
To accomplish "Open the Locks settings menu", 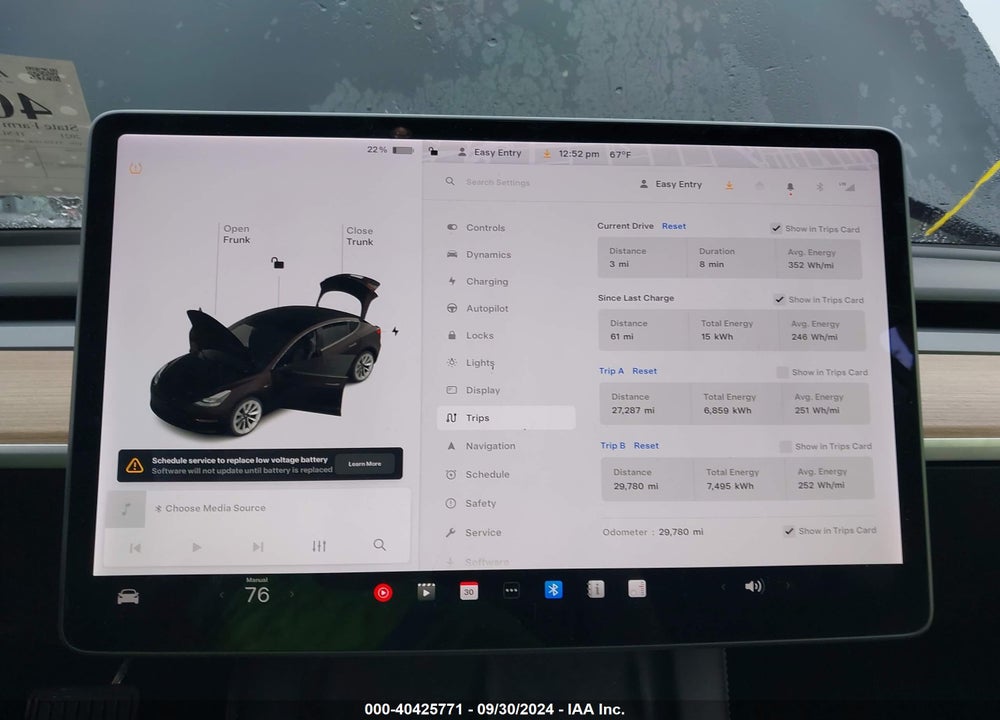I will [x=471, y=335].
